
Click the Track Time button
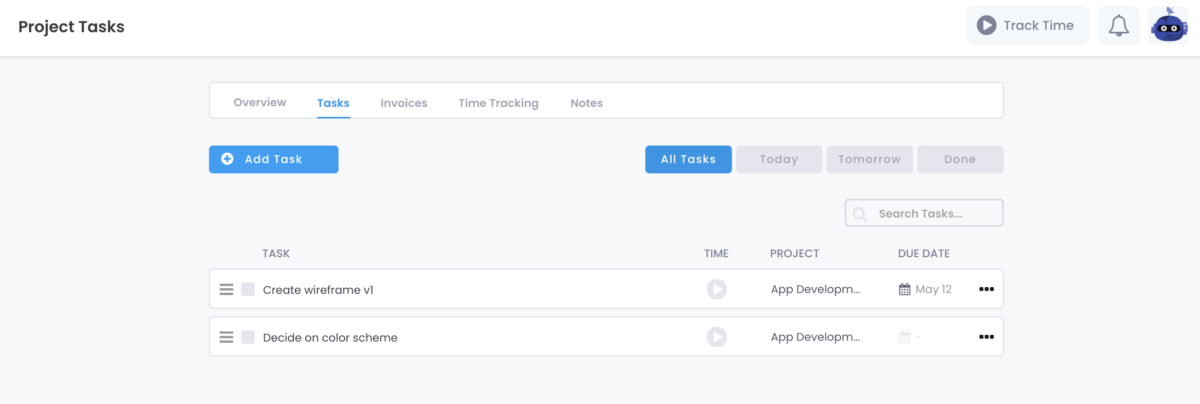tap(1026, 26)
